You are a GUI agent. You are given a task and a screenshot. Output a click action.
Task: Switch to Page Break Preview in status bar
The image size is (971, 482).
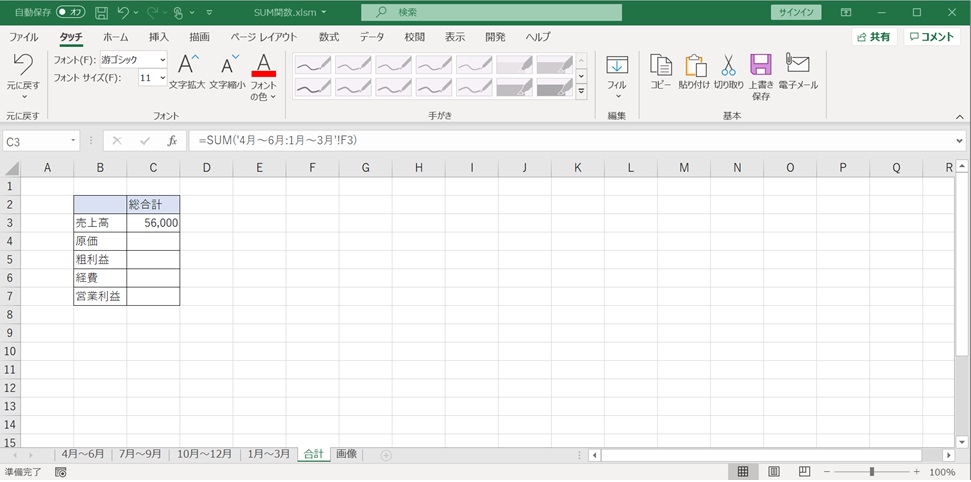click(804, 472)
